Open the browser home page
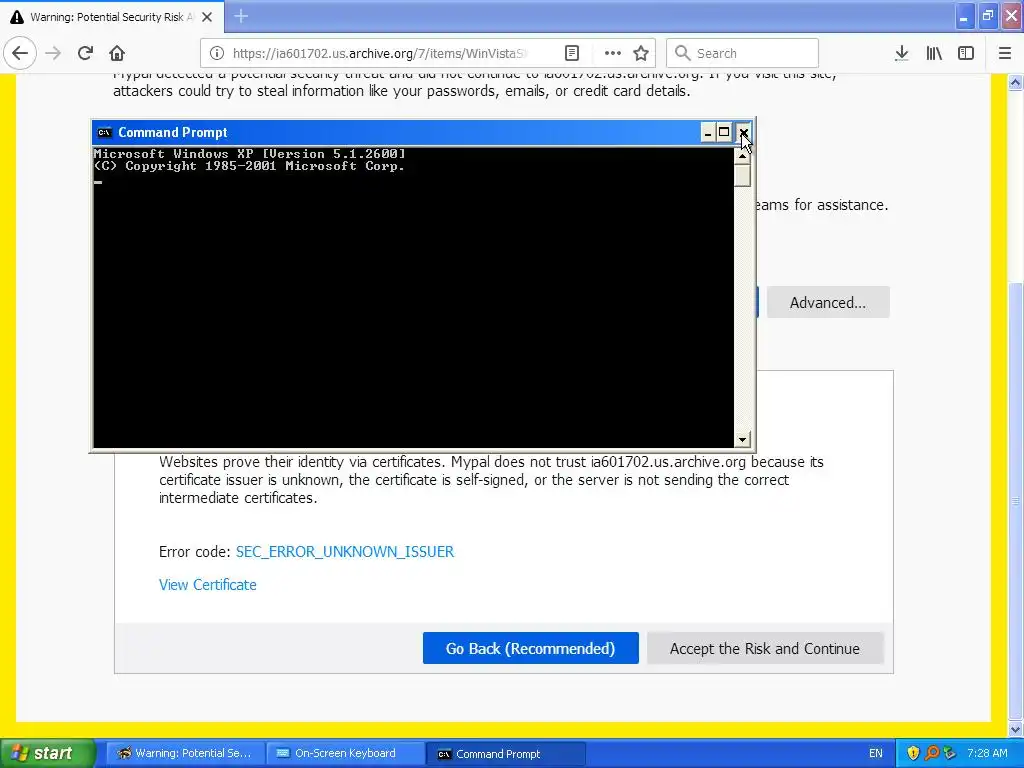The width and height of the screenshot is (1024, 768). [117, 53]
